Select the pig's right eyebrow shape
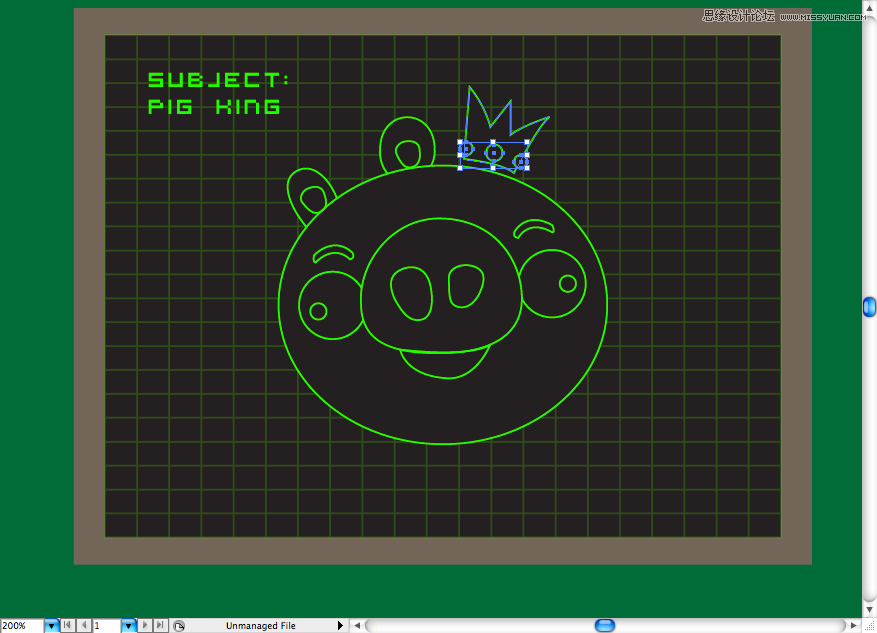This screenshot has width=877, height=633. tap(534, 228)
